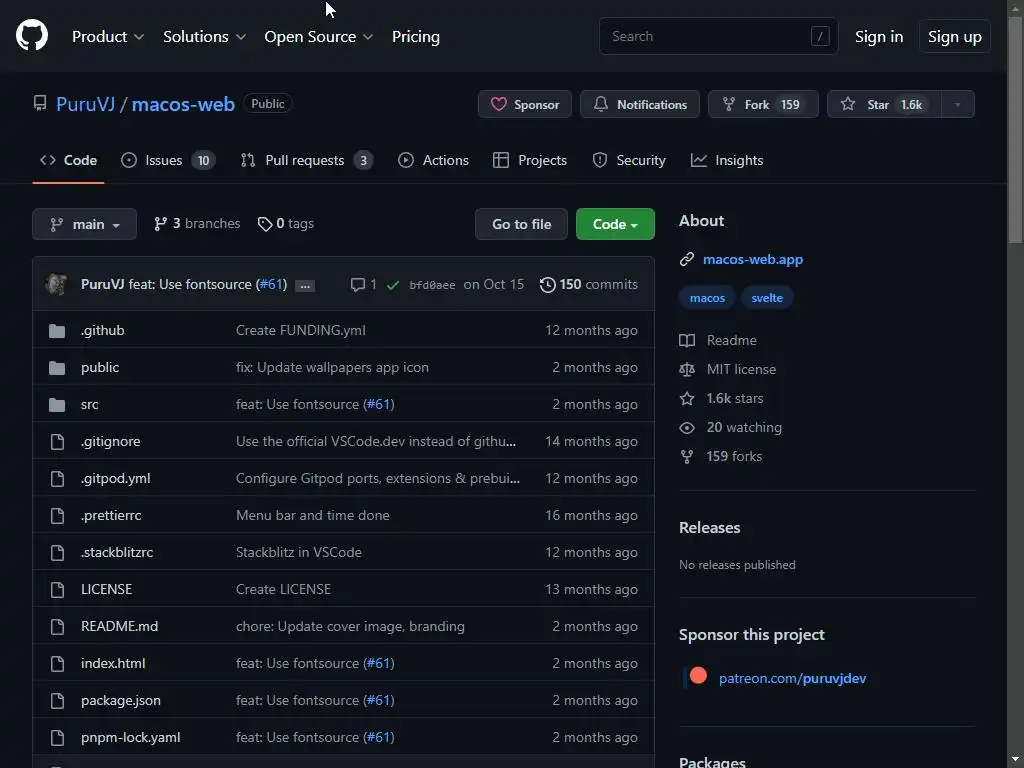Open commit hash bfd0aee
Viewport: 1024px width, 768px height.
pos(432,285)
